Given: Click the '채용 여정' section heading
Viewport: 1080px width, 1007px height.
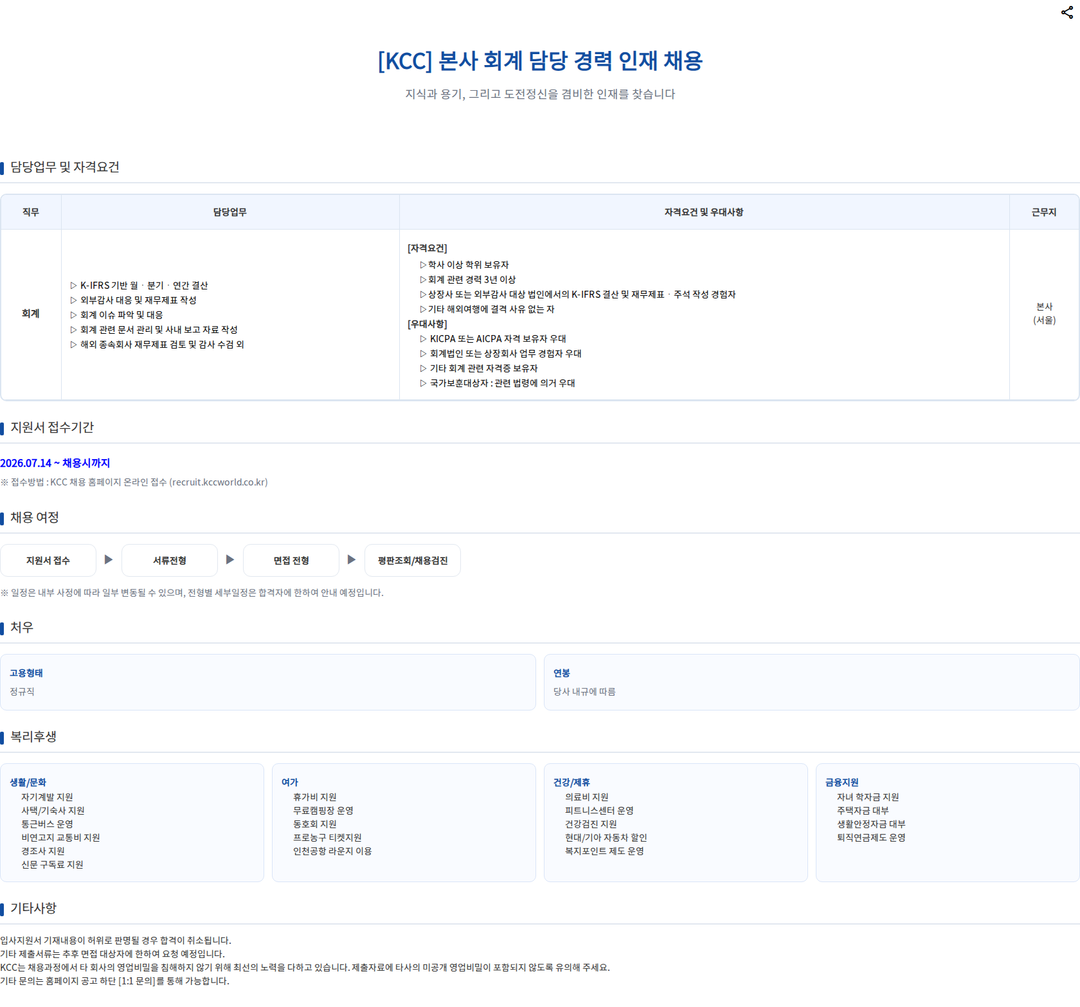Looking at the screenshot, I should coord(34,518).
